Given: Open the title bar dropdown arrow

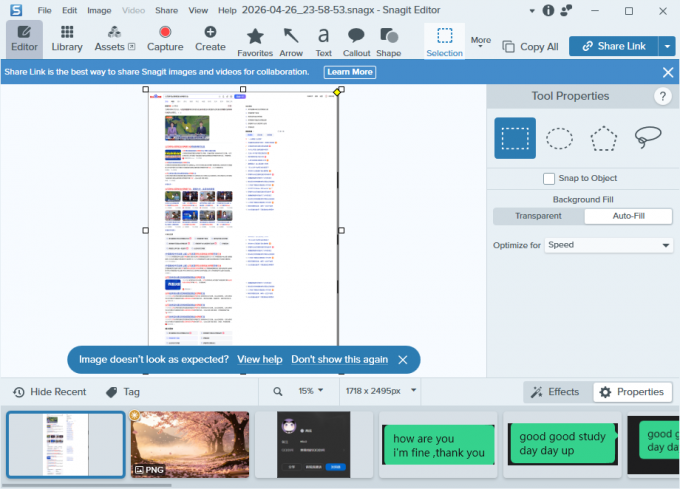Looking at the screenshot, I should click(532, 11).
